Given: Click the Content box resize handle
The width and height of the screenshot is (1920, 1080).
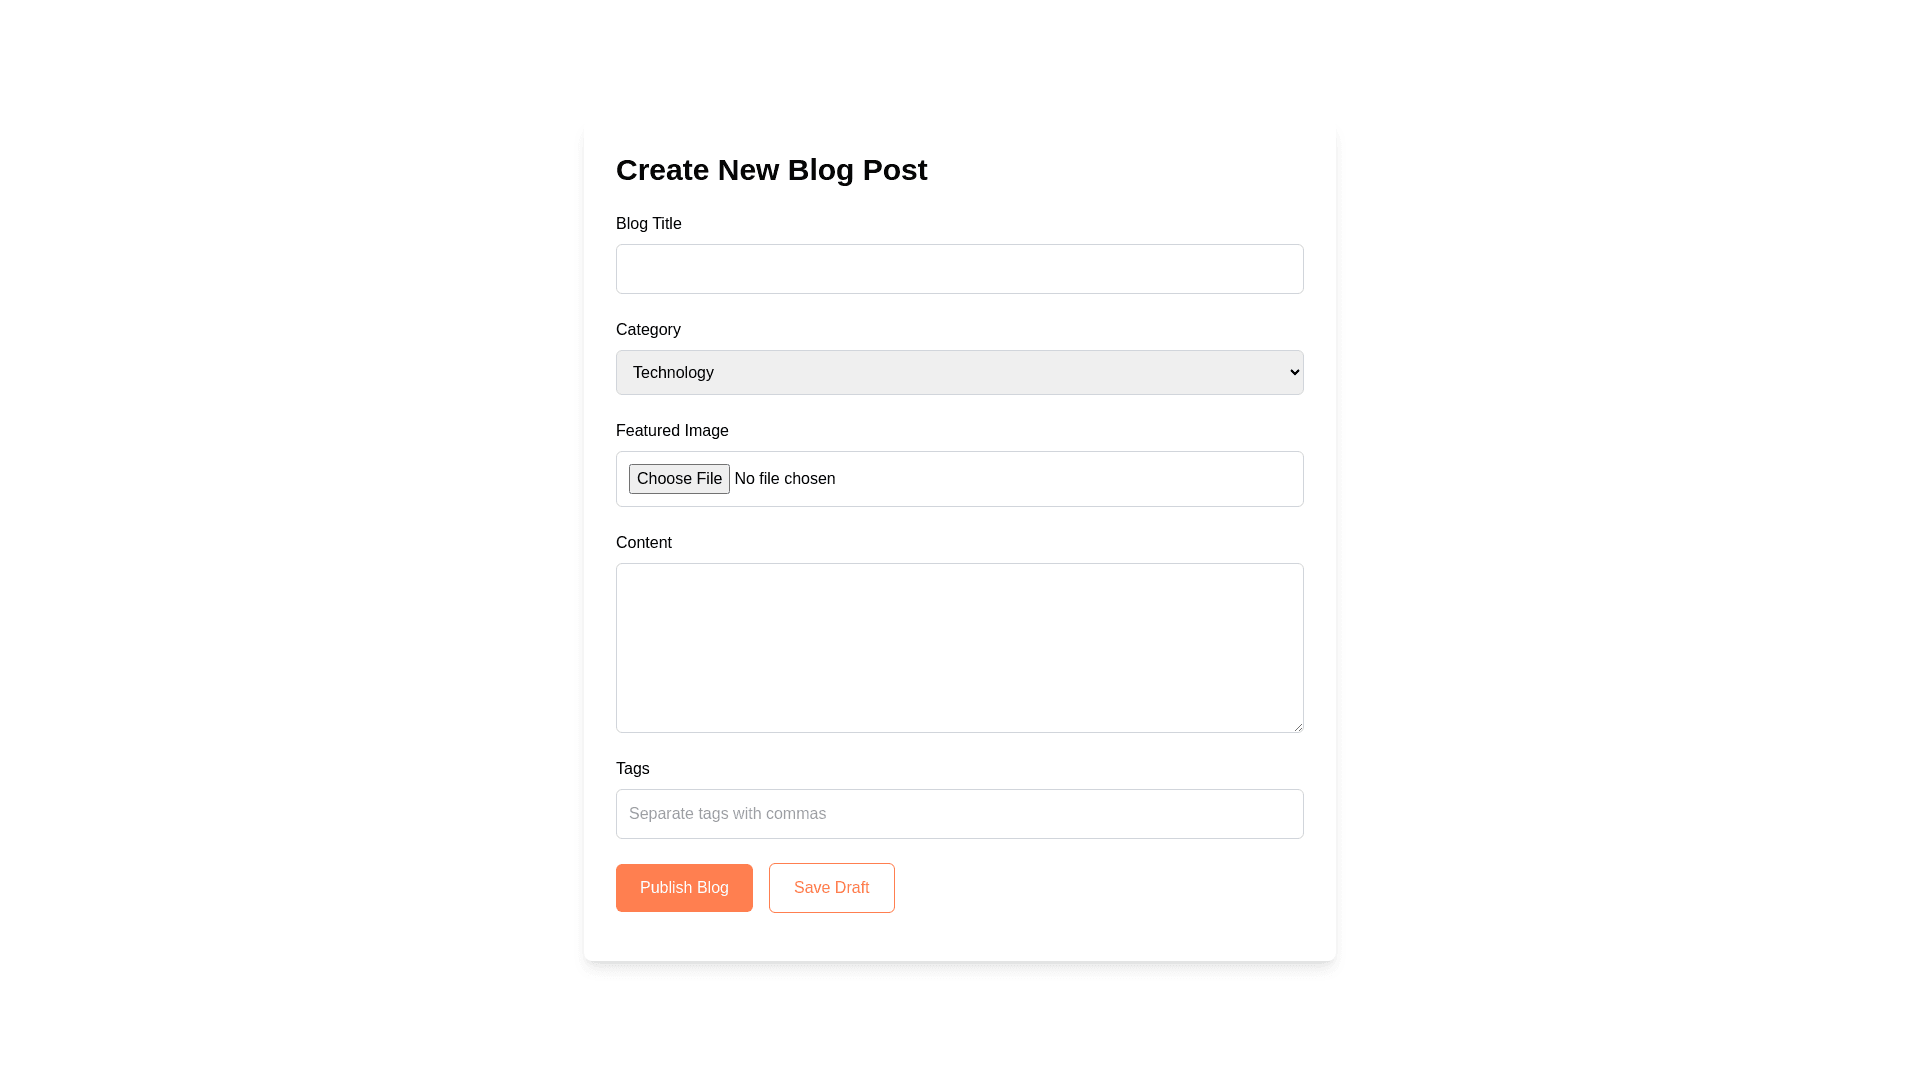Looking at the screenshot, I should pos(1298,727).
